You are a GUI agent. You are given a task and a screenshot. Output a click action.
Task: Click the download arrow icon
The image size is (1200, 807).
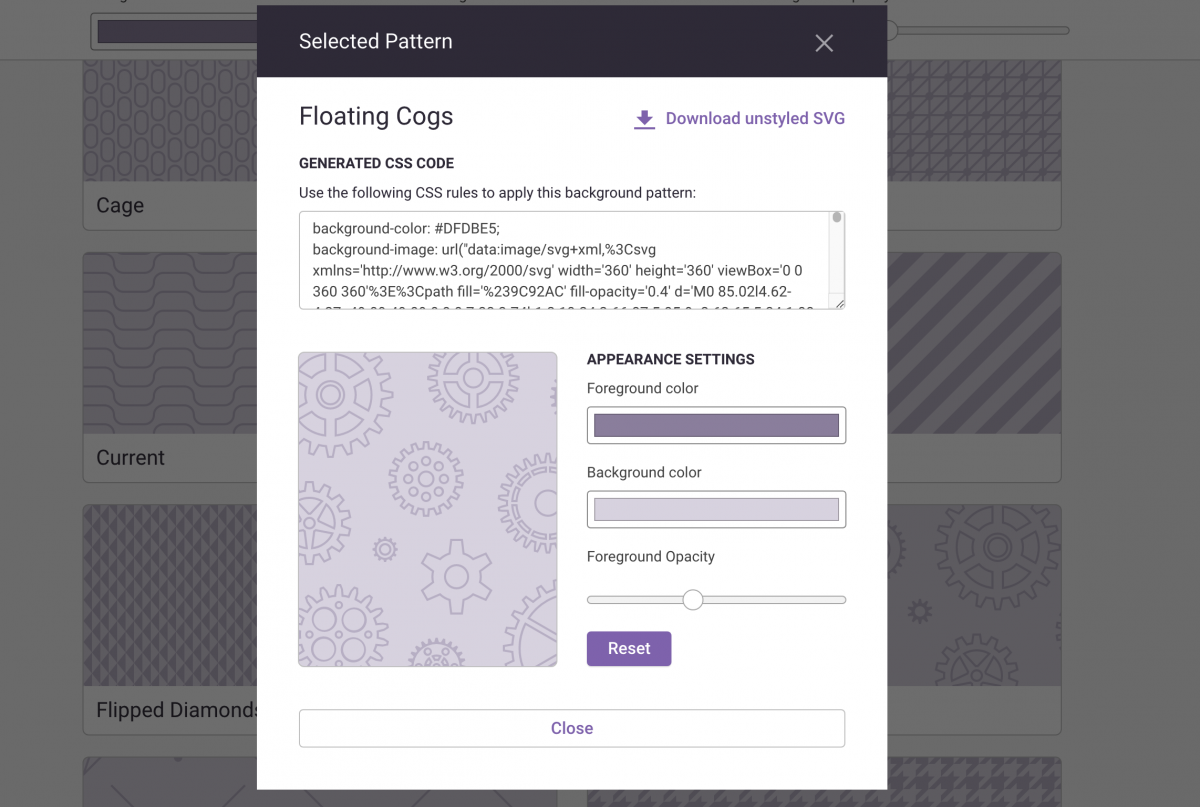[644, 119]
